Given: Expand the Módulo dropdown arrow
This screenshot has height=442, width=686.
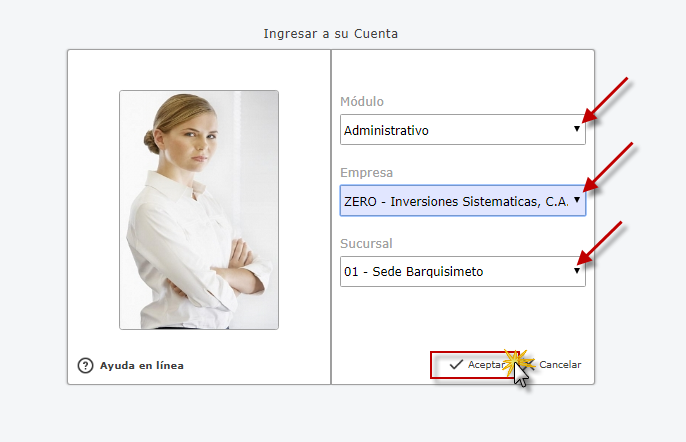Looking at the screenshot, I should coord(576,129).
